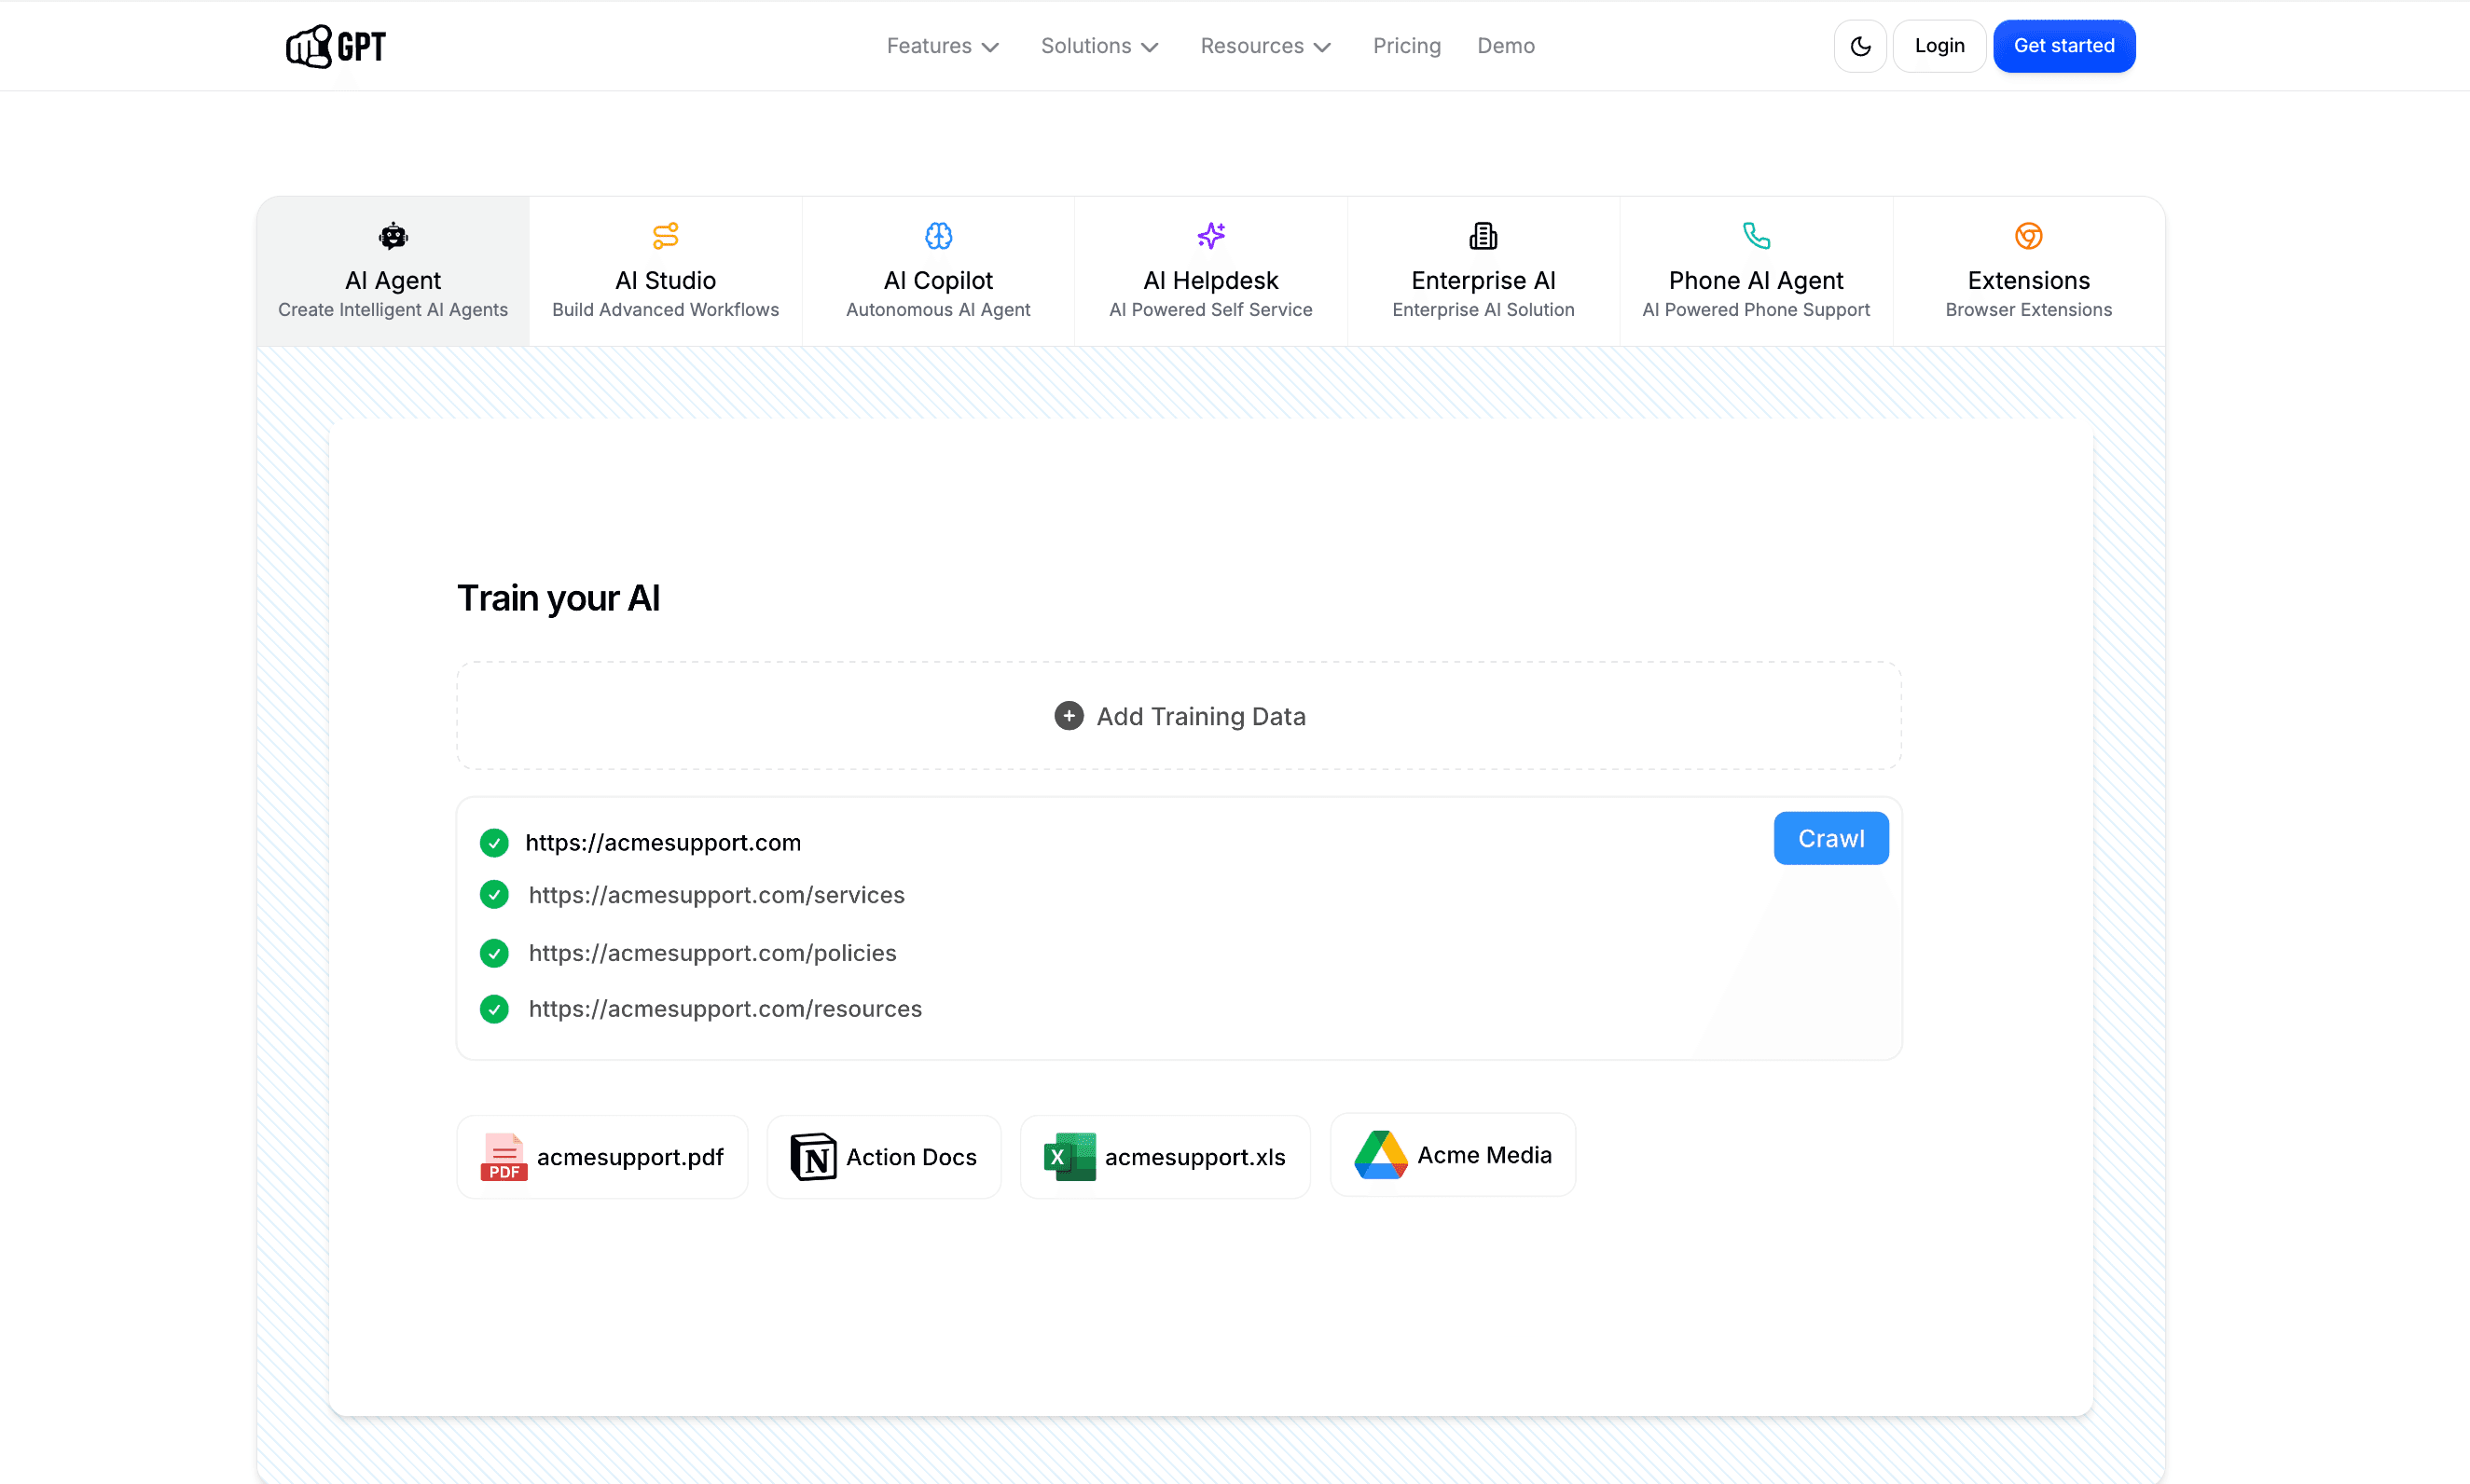Image resolution: width=2470 pixels, height=1484 pixels.
Task: Click the PDF file icon
Action: pos(504,1157)
